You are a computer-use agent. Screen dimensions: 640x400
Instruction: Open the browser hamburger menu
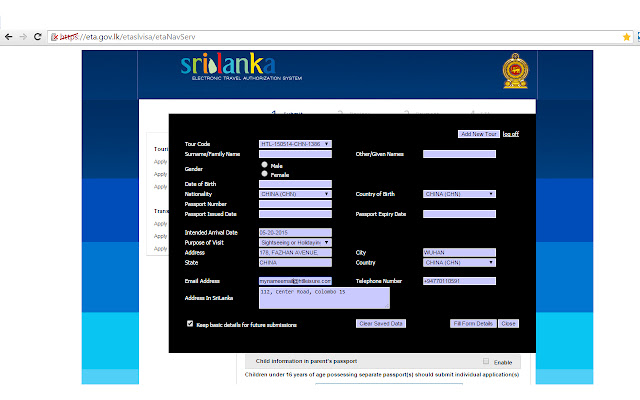625,36
